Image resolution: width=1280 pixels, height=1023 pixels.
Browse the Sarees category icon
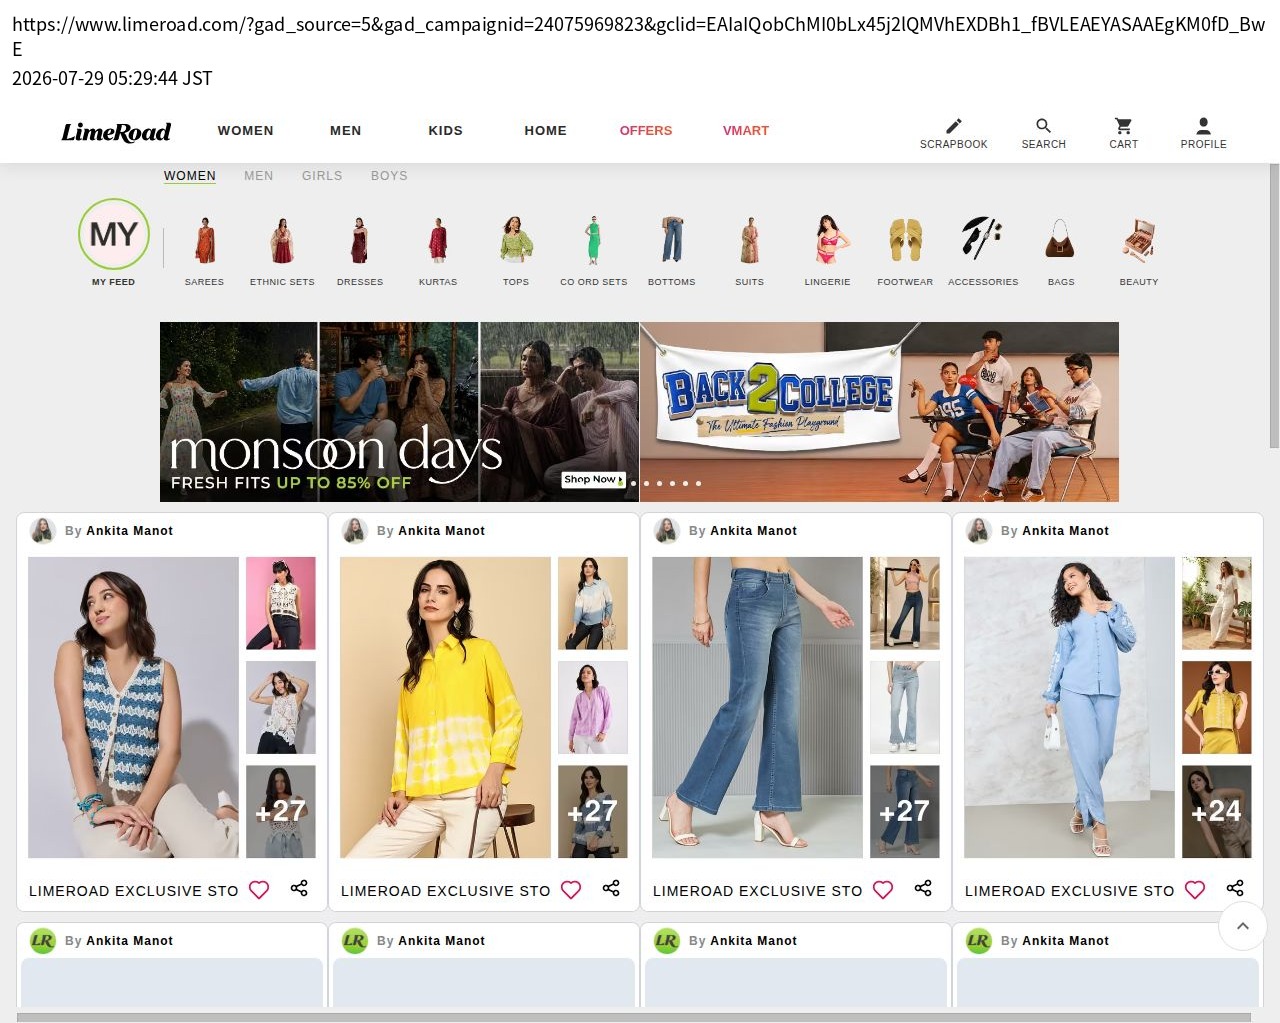pyautogui.click(x=204, y=240)
